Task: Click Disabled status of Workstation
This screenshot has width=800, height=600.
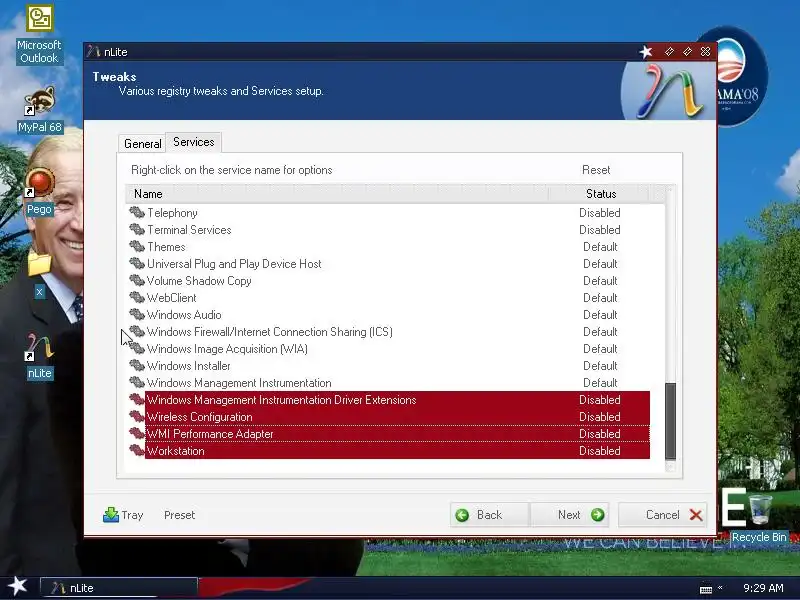Action: pyautogui.click(x=599, y=451)
